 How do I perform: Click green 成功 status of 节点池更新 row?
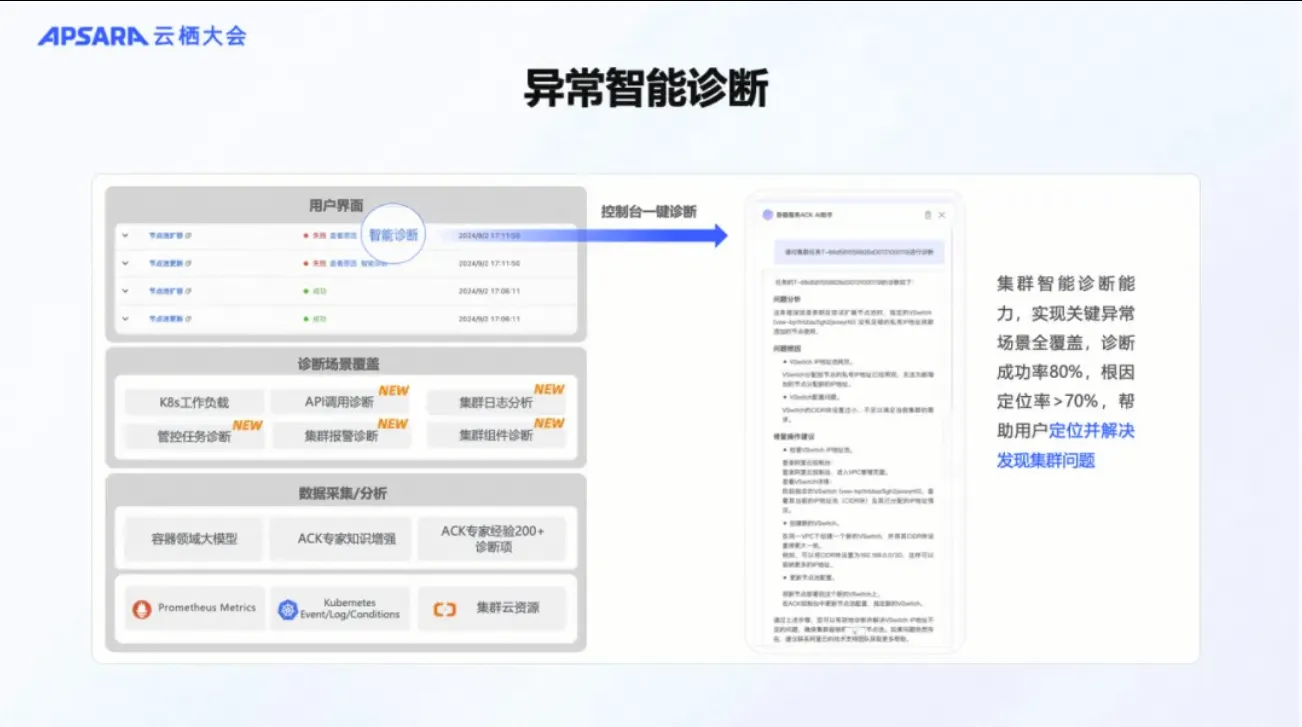(x=319, y=319)
